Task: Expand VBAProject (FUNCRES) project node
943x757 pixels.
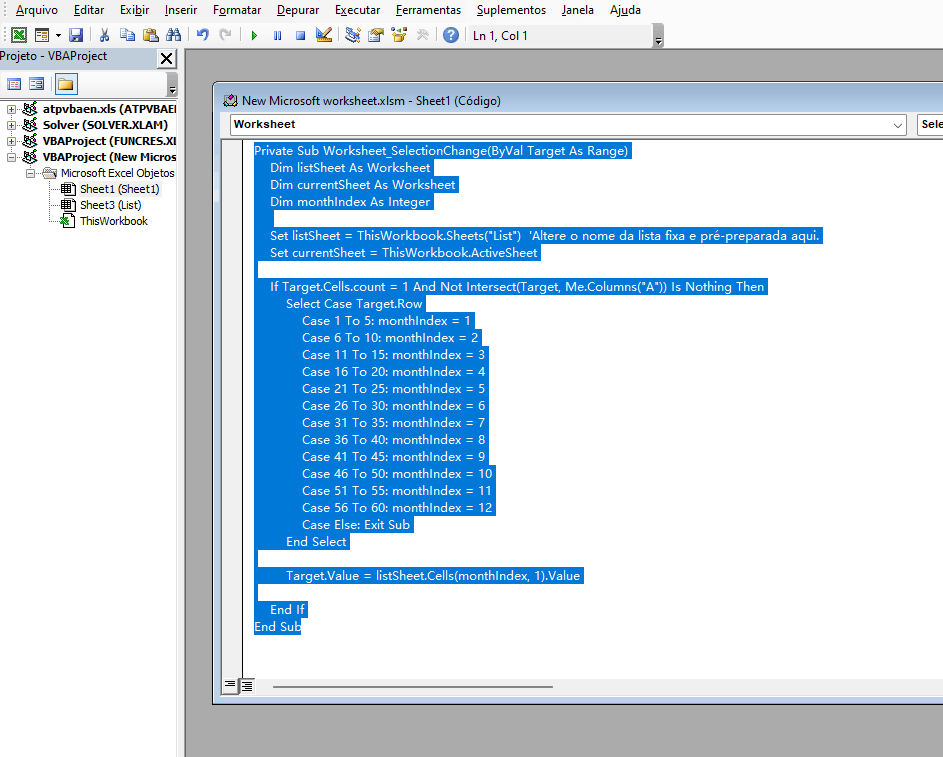Action: pos(11,141)
